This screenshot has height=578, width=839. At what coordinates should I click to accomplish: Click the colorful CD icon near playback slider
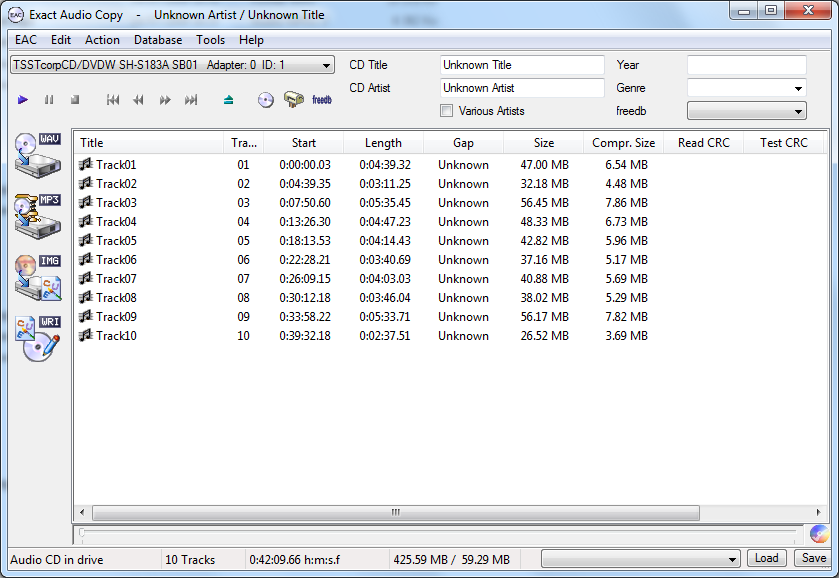(x=818, y=535)
